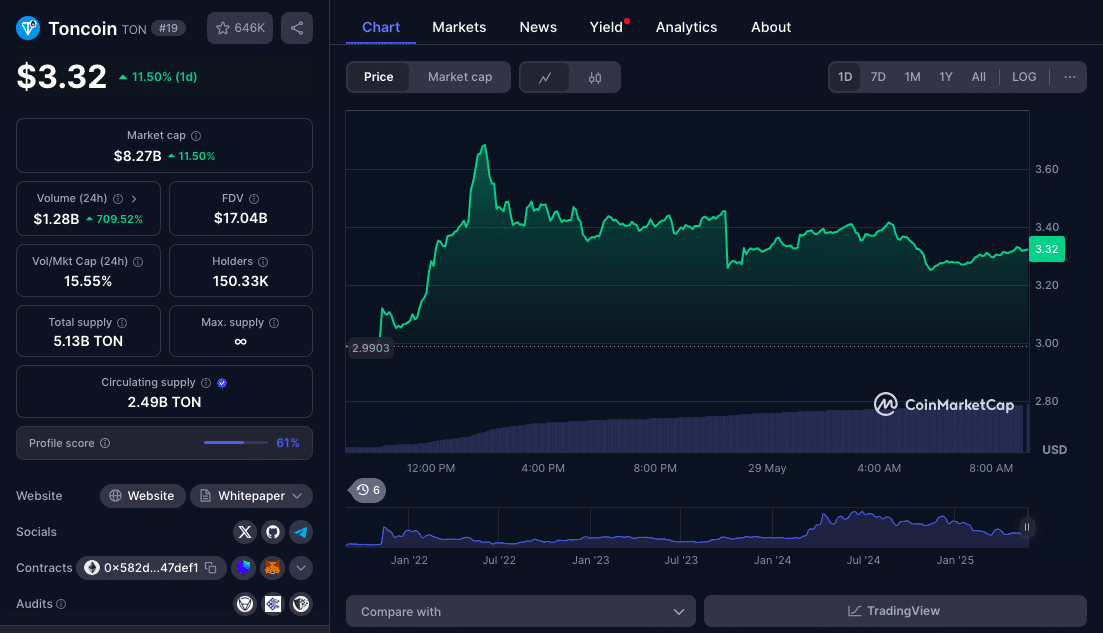Open the FDV info icon

click(254, 199)
